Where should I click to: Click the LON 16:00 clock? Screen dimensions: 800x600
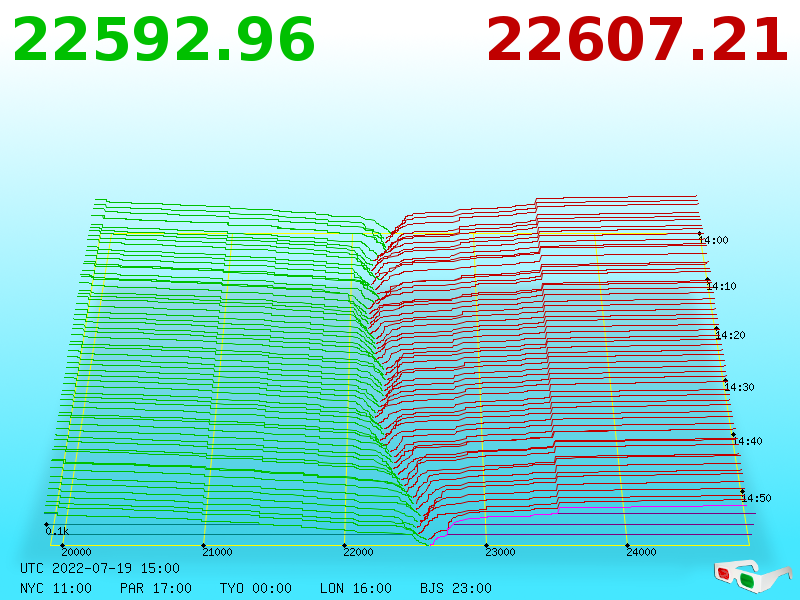(356, 588)
